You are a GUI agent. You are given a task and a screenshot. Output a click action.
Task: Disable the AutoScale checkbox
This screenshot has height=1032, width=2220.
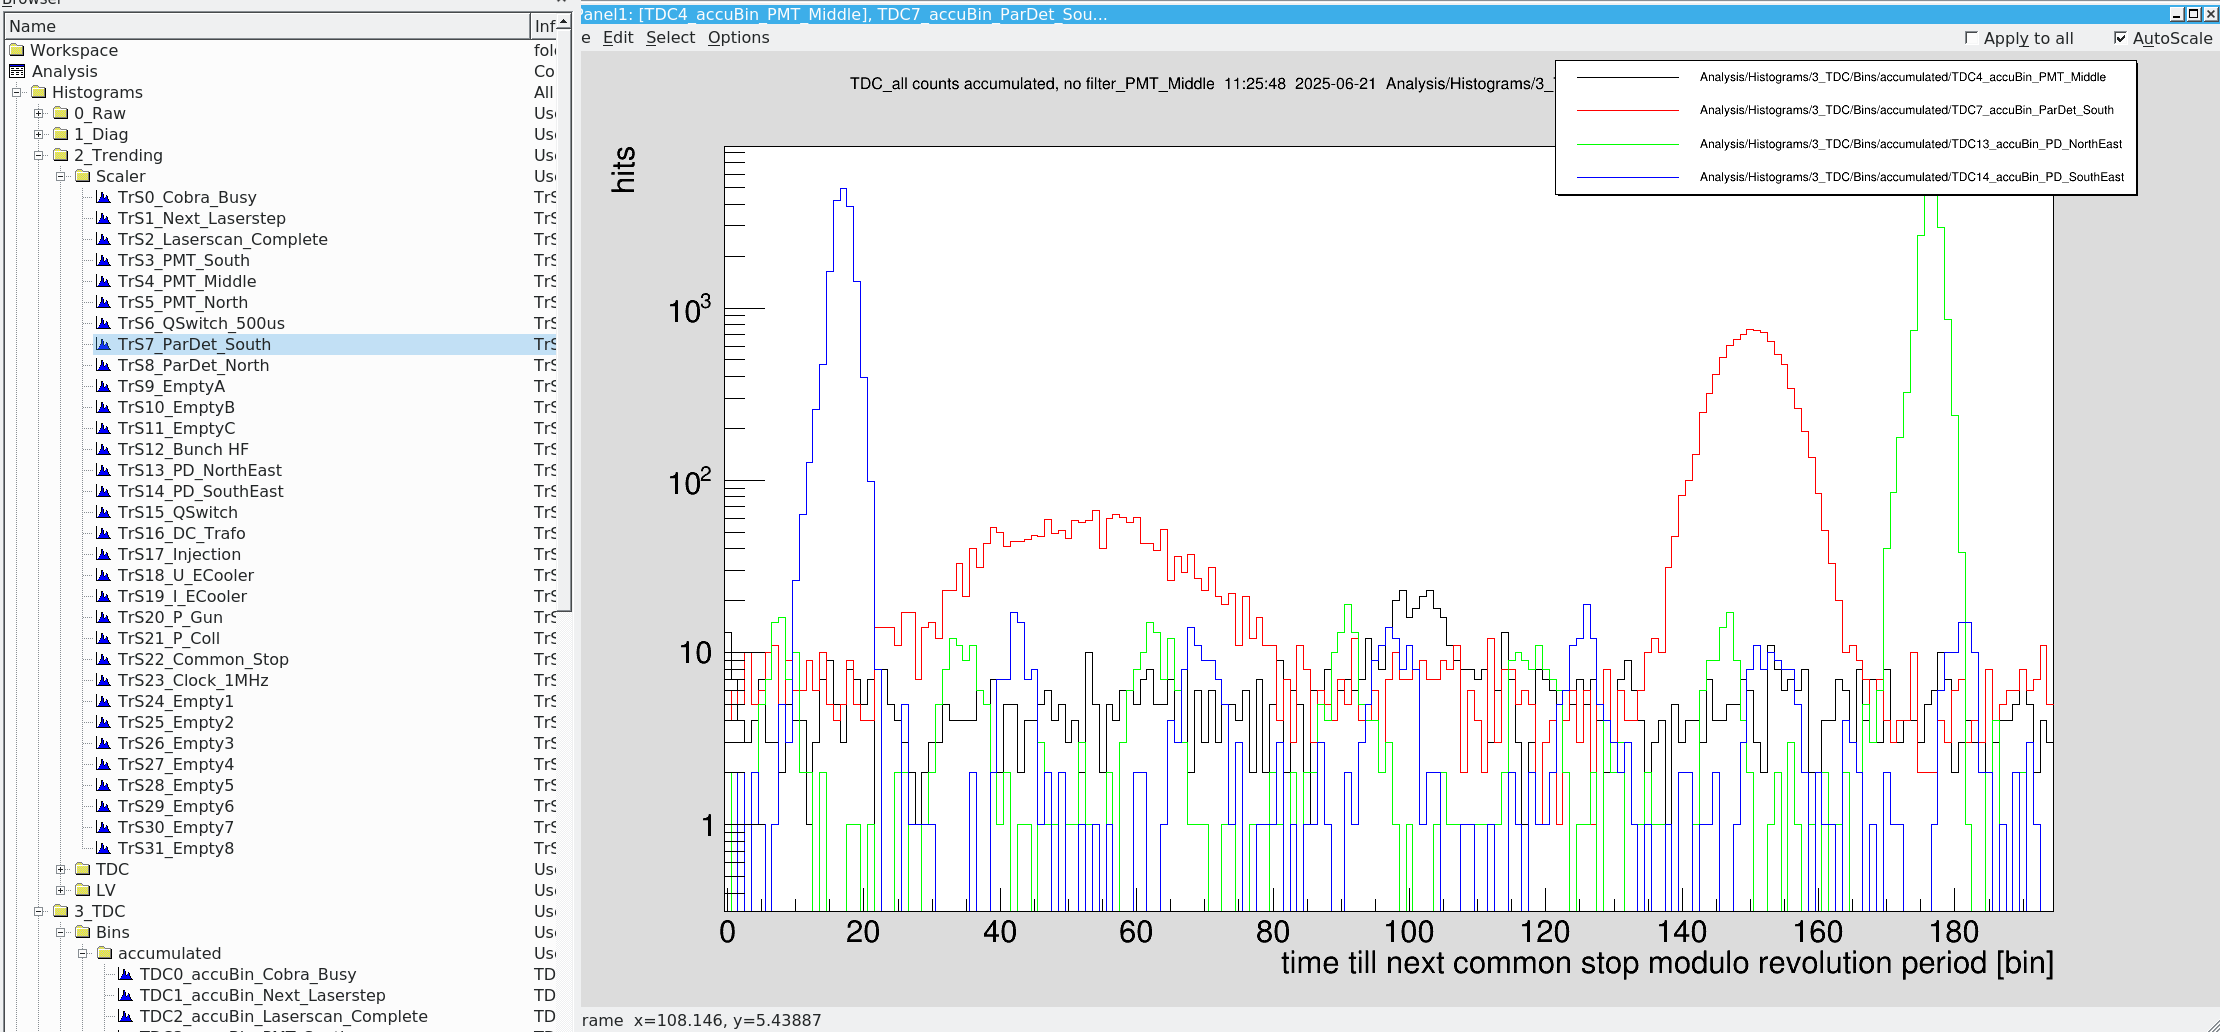point(2120,38)
